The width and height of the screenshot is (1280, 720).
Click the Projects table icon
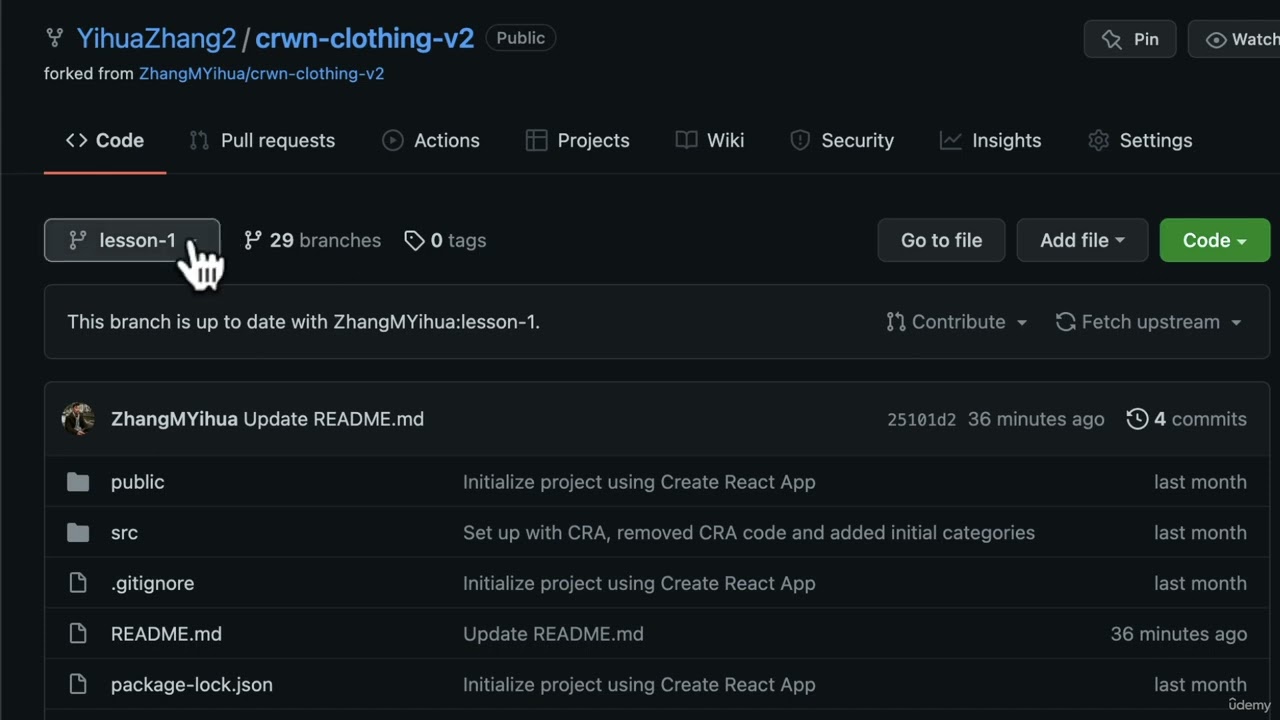(536, 141)
